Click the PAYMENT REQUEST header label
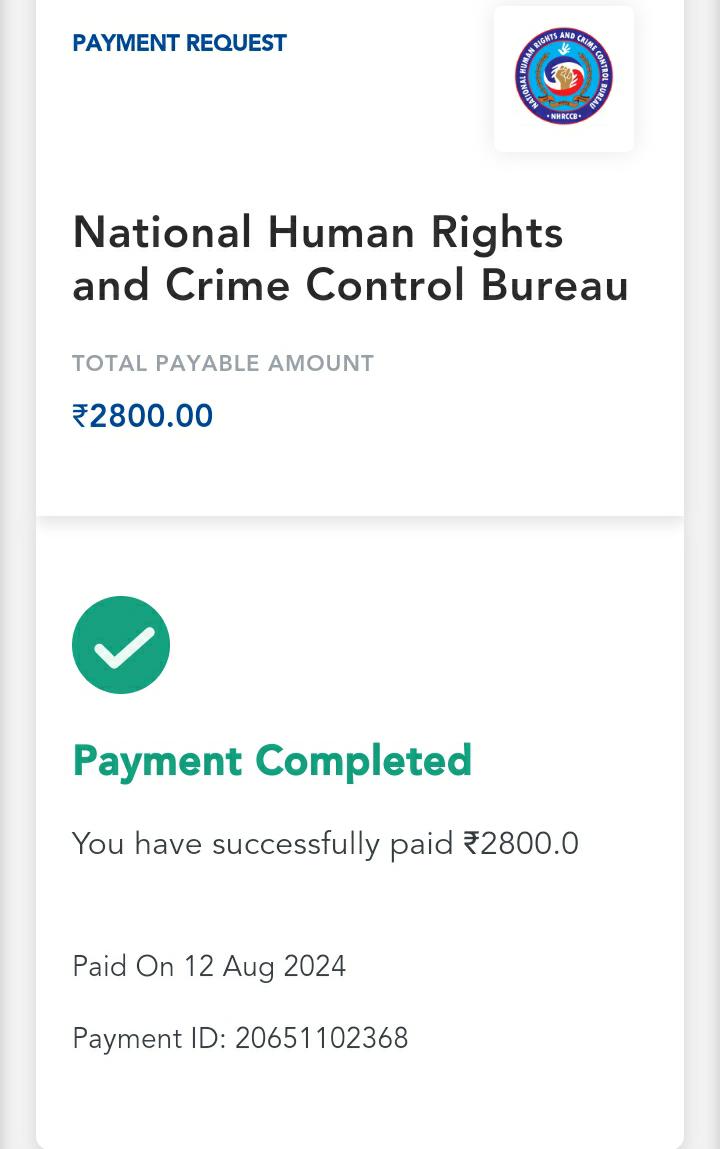This screenshot has height=1149, width=720. (179, 43)
